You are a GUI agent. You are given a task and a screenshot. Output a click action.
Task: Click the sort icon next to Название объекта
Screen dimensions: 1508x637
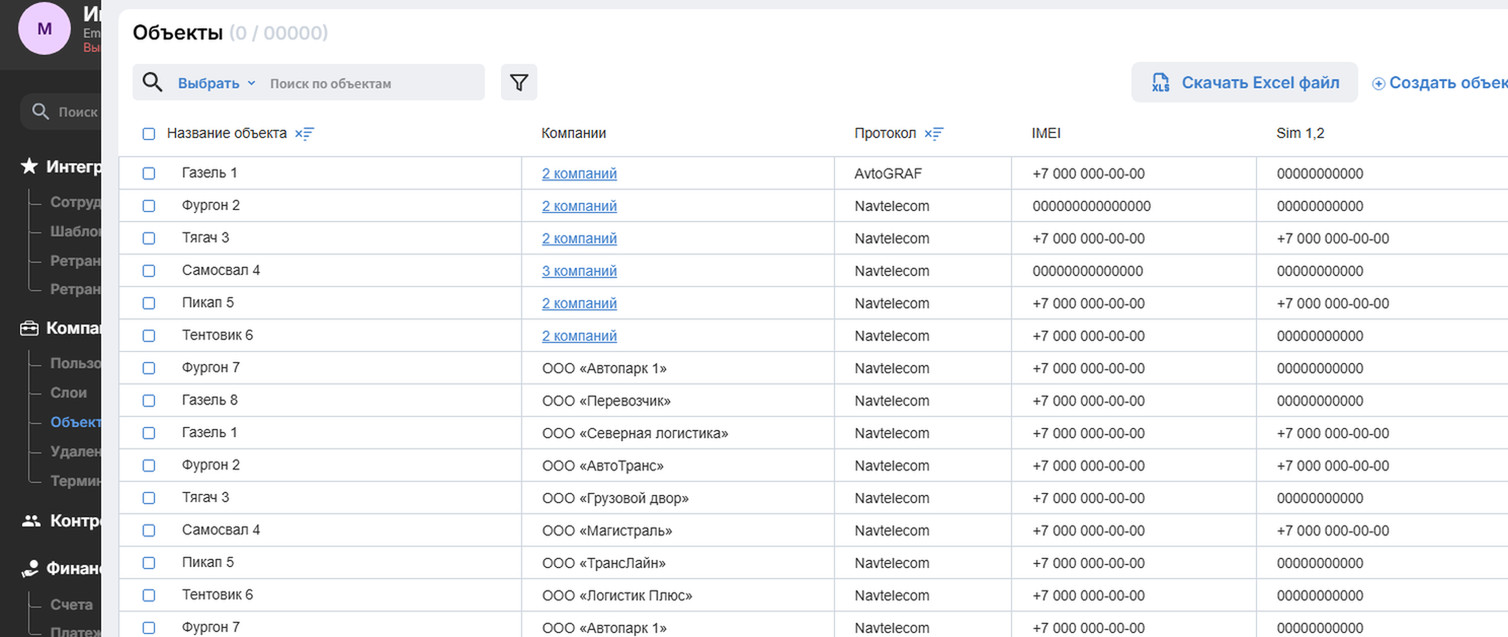[305, 134]
